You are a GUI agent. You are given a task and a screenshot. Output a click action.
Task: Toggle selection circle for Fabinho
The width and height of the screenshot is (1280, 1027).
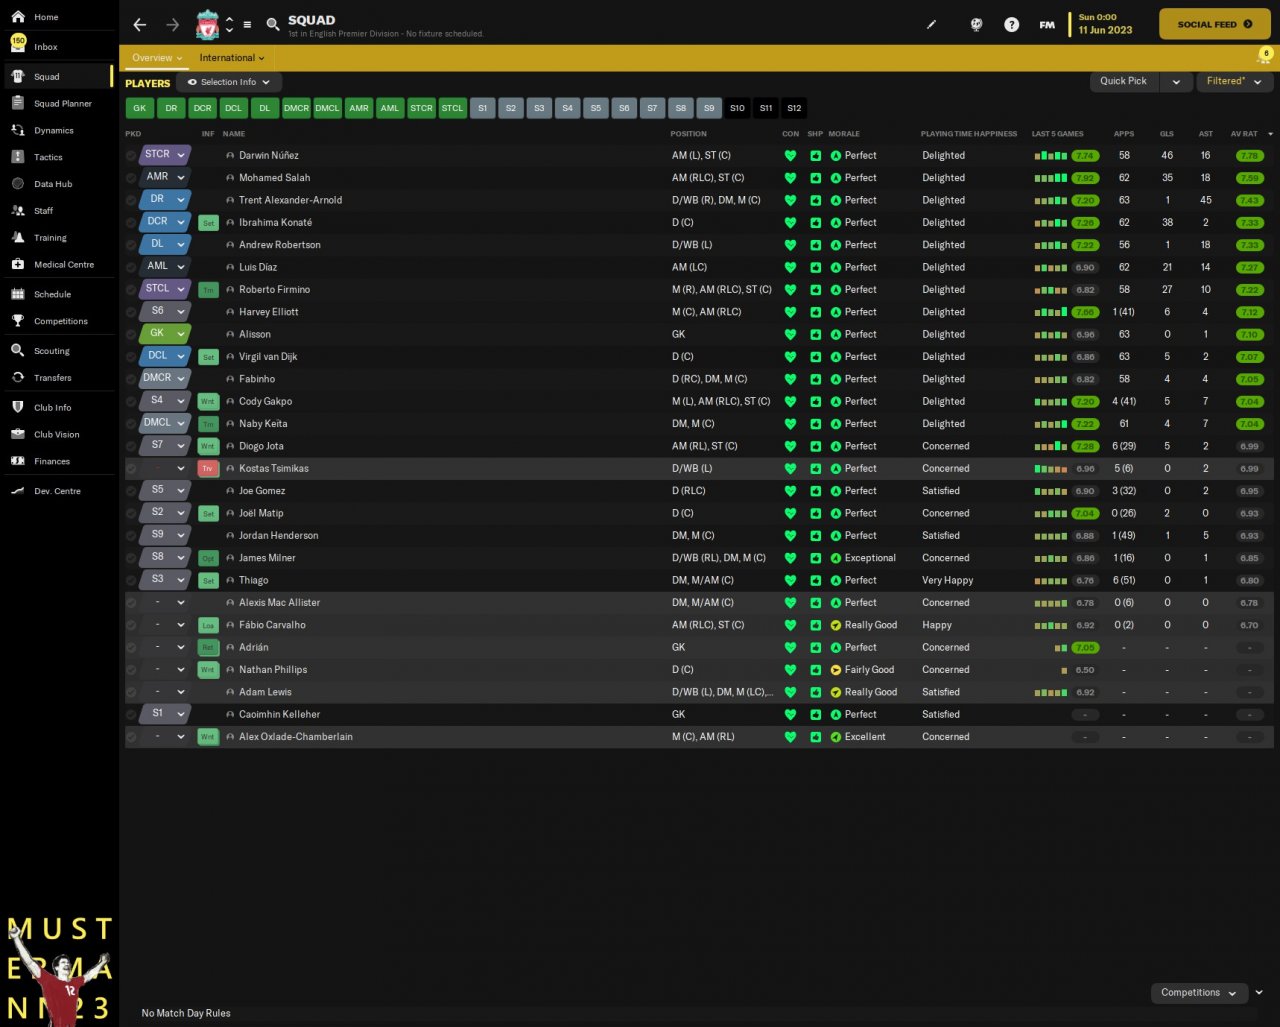[131, 379]
